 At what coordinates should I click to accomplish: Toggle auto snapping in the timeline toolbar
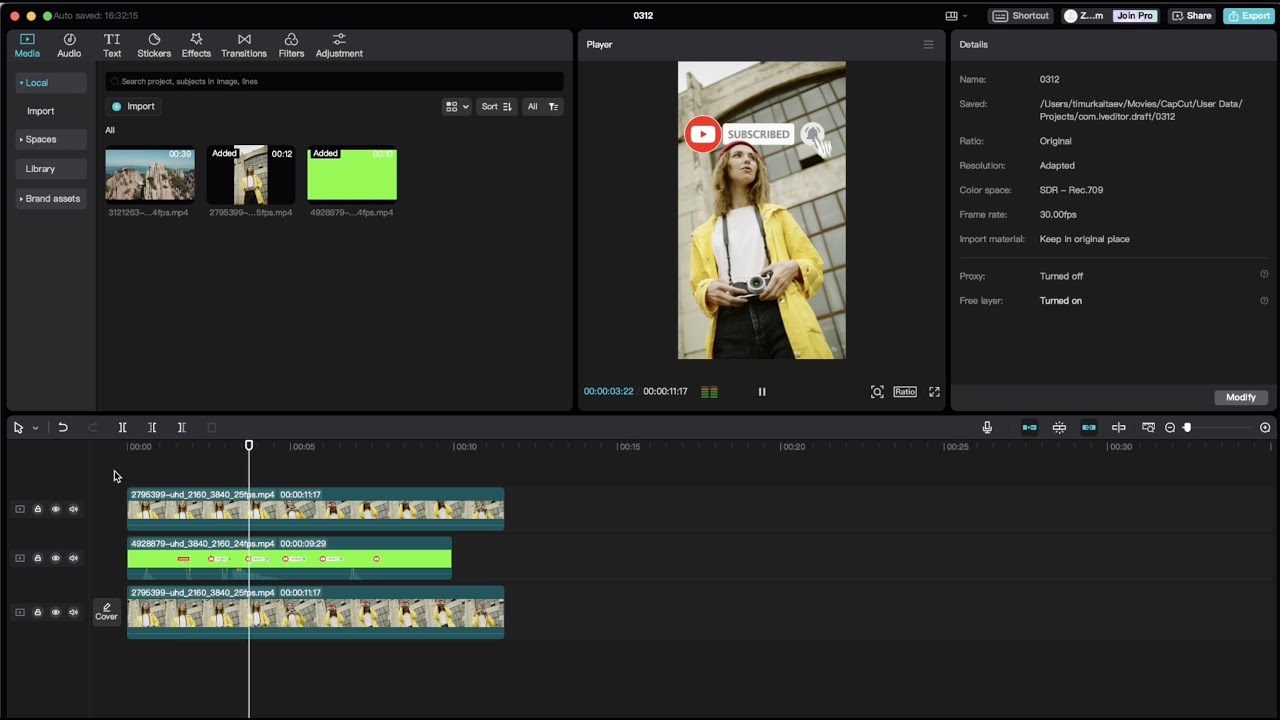click(x=1059, y=427)
